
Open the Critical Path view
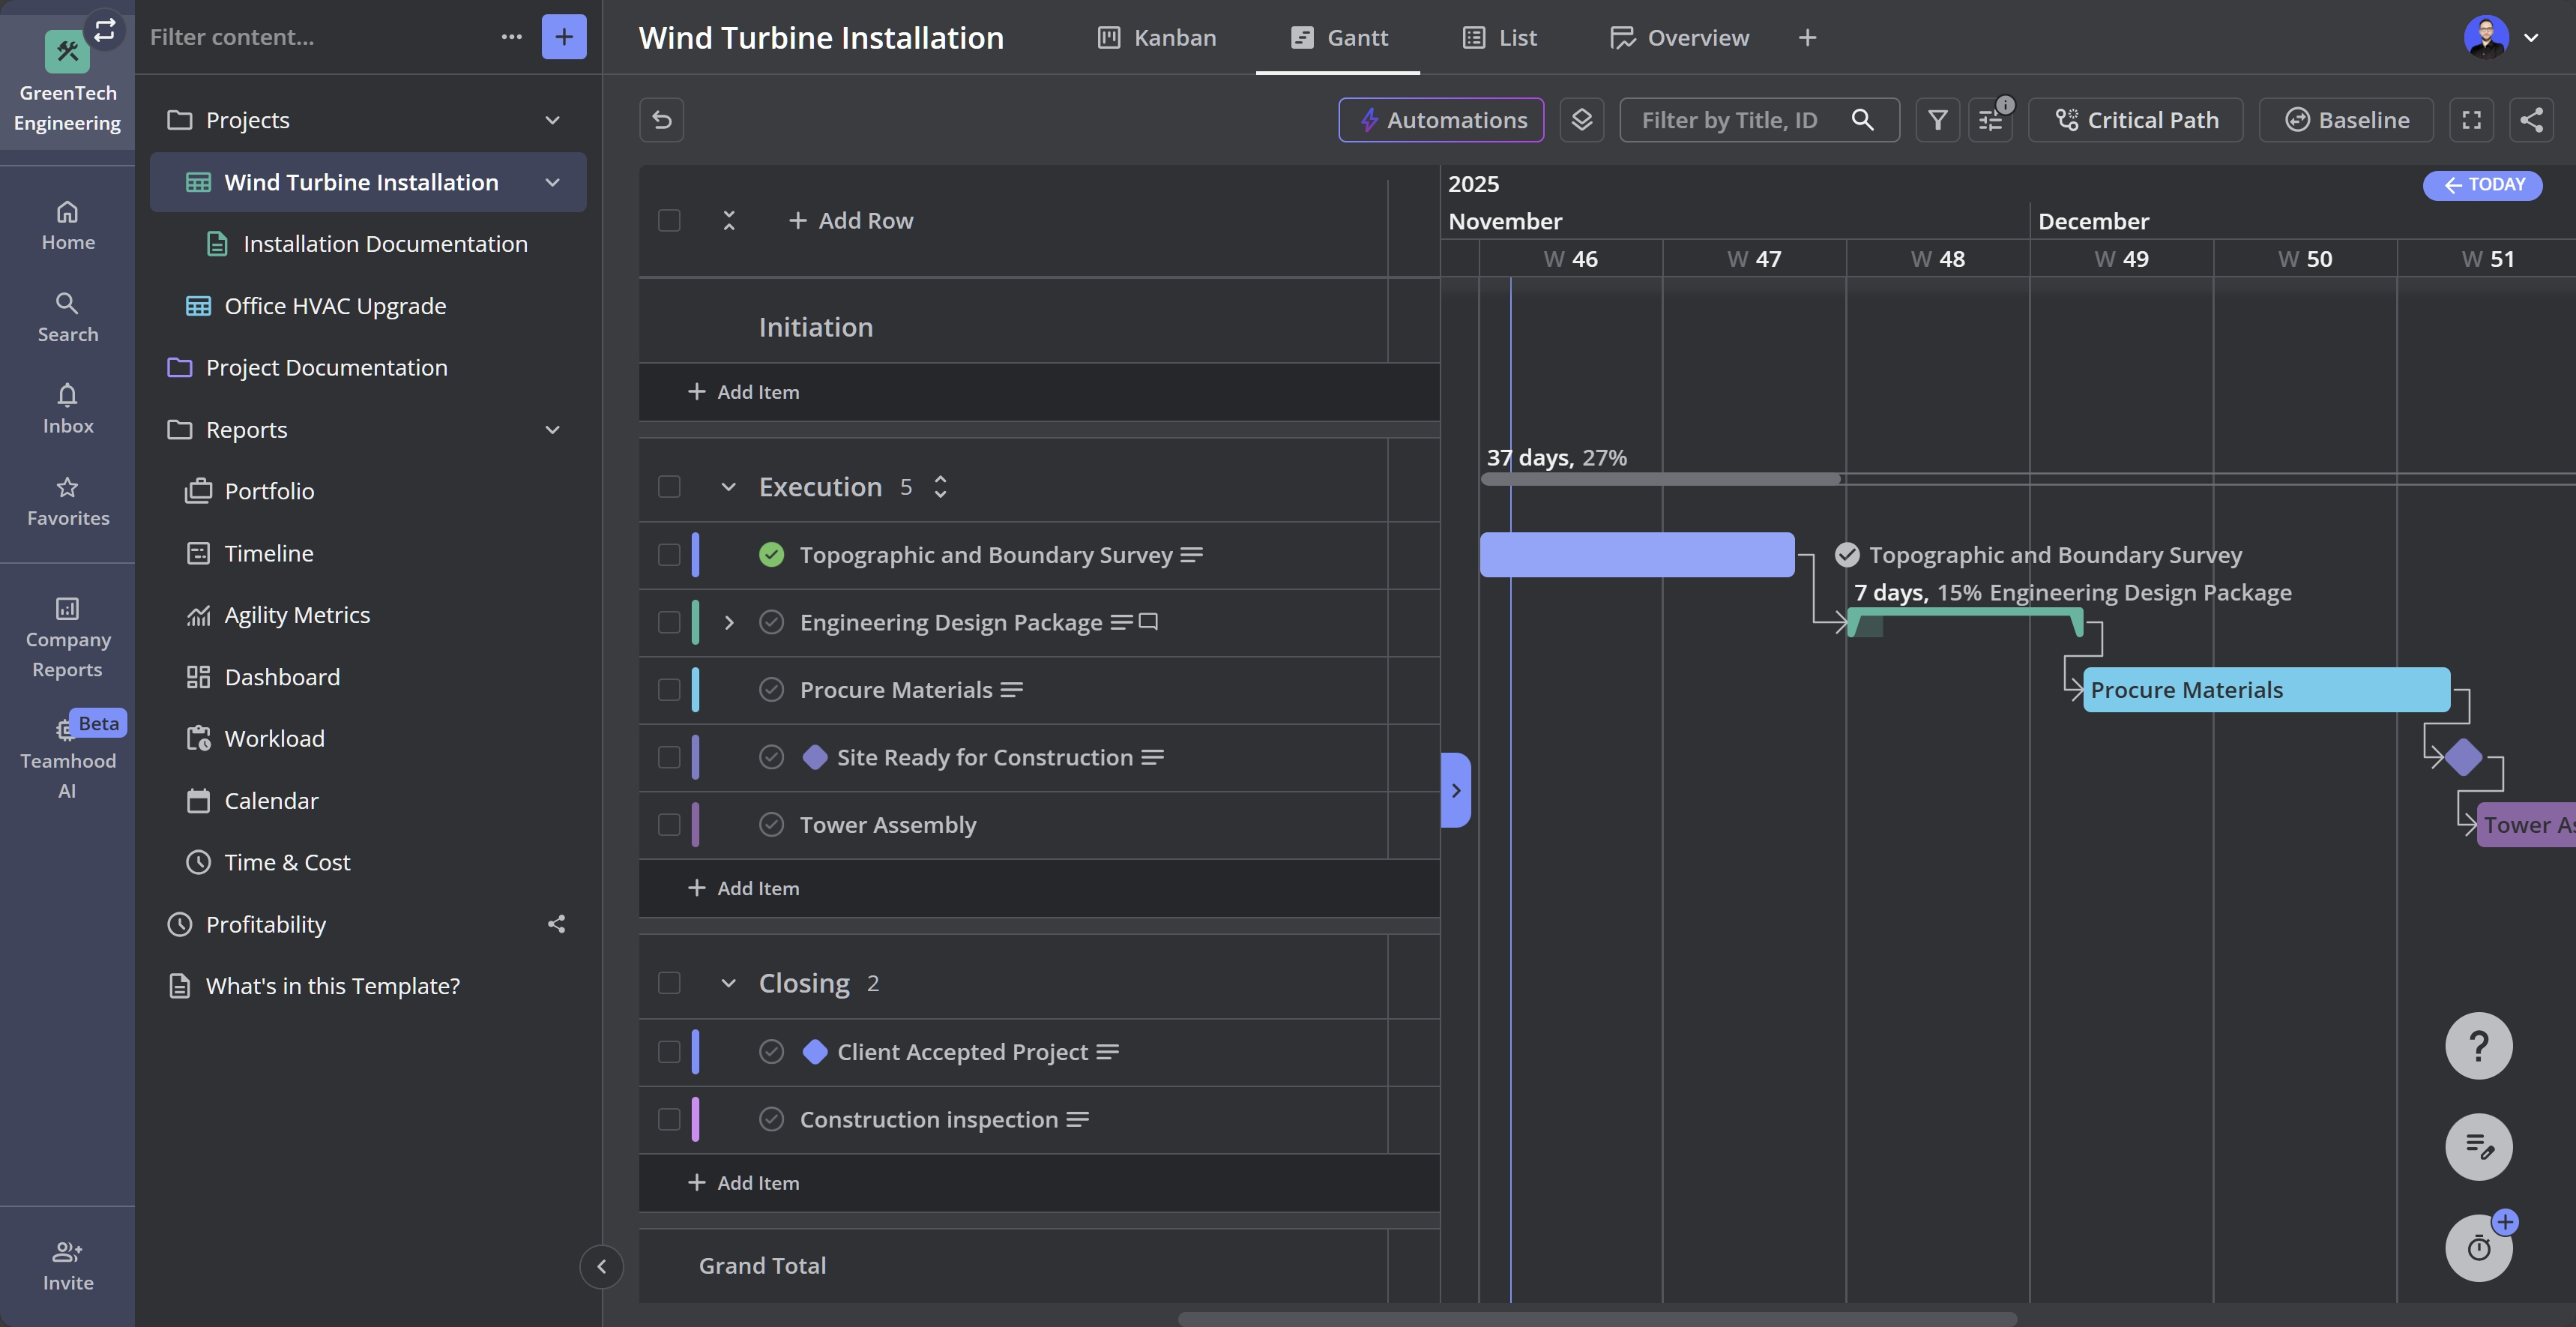(x=2136, y=119)
